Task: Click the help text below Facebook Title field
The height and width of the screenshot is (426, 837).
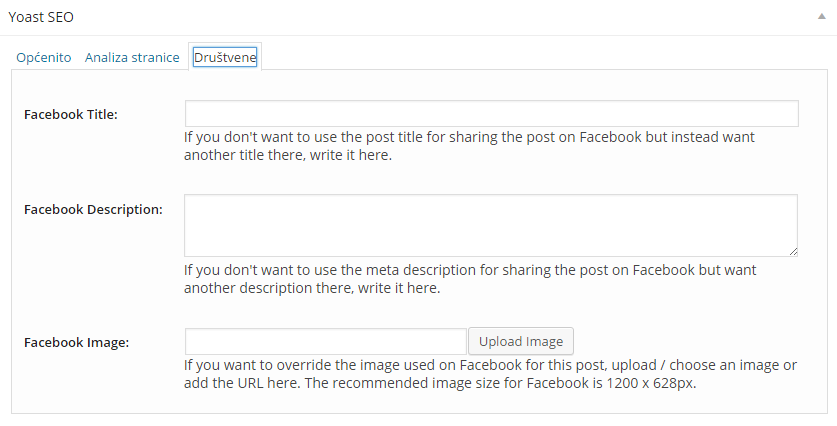Action: tap(469, 146)
